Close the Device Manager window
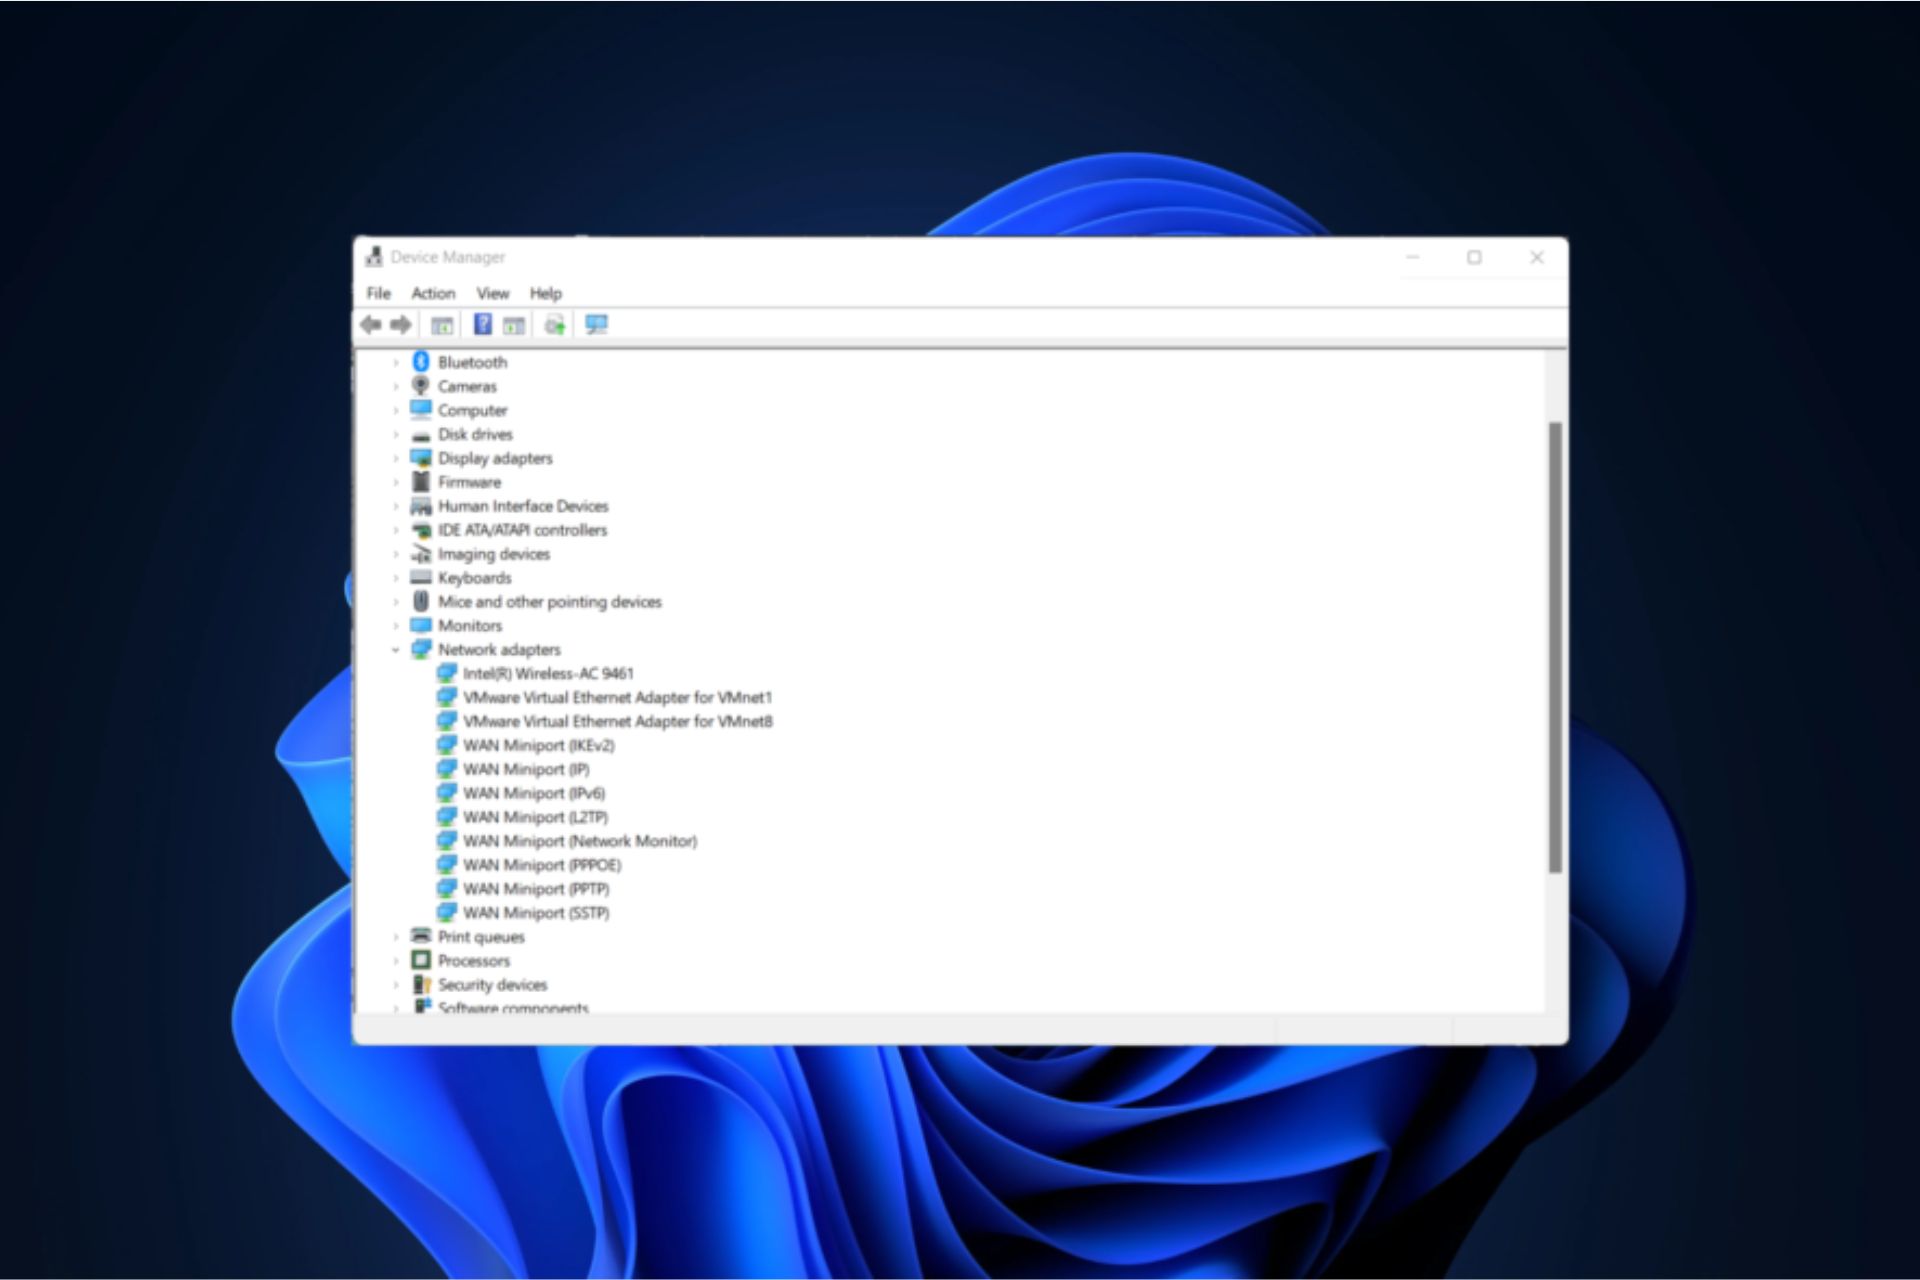 click(x=1537, y=258)
